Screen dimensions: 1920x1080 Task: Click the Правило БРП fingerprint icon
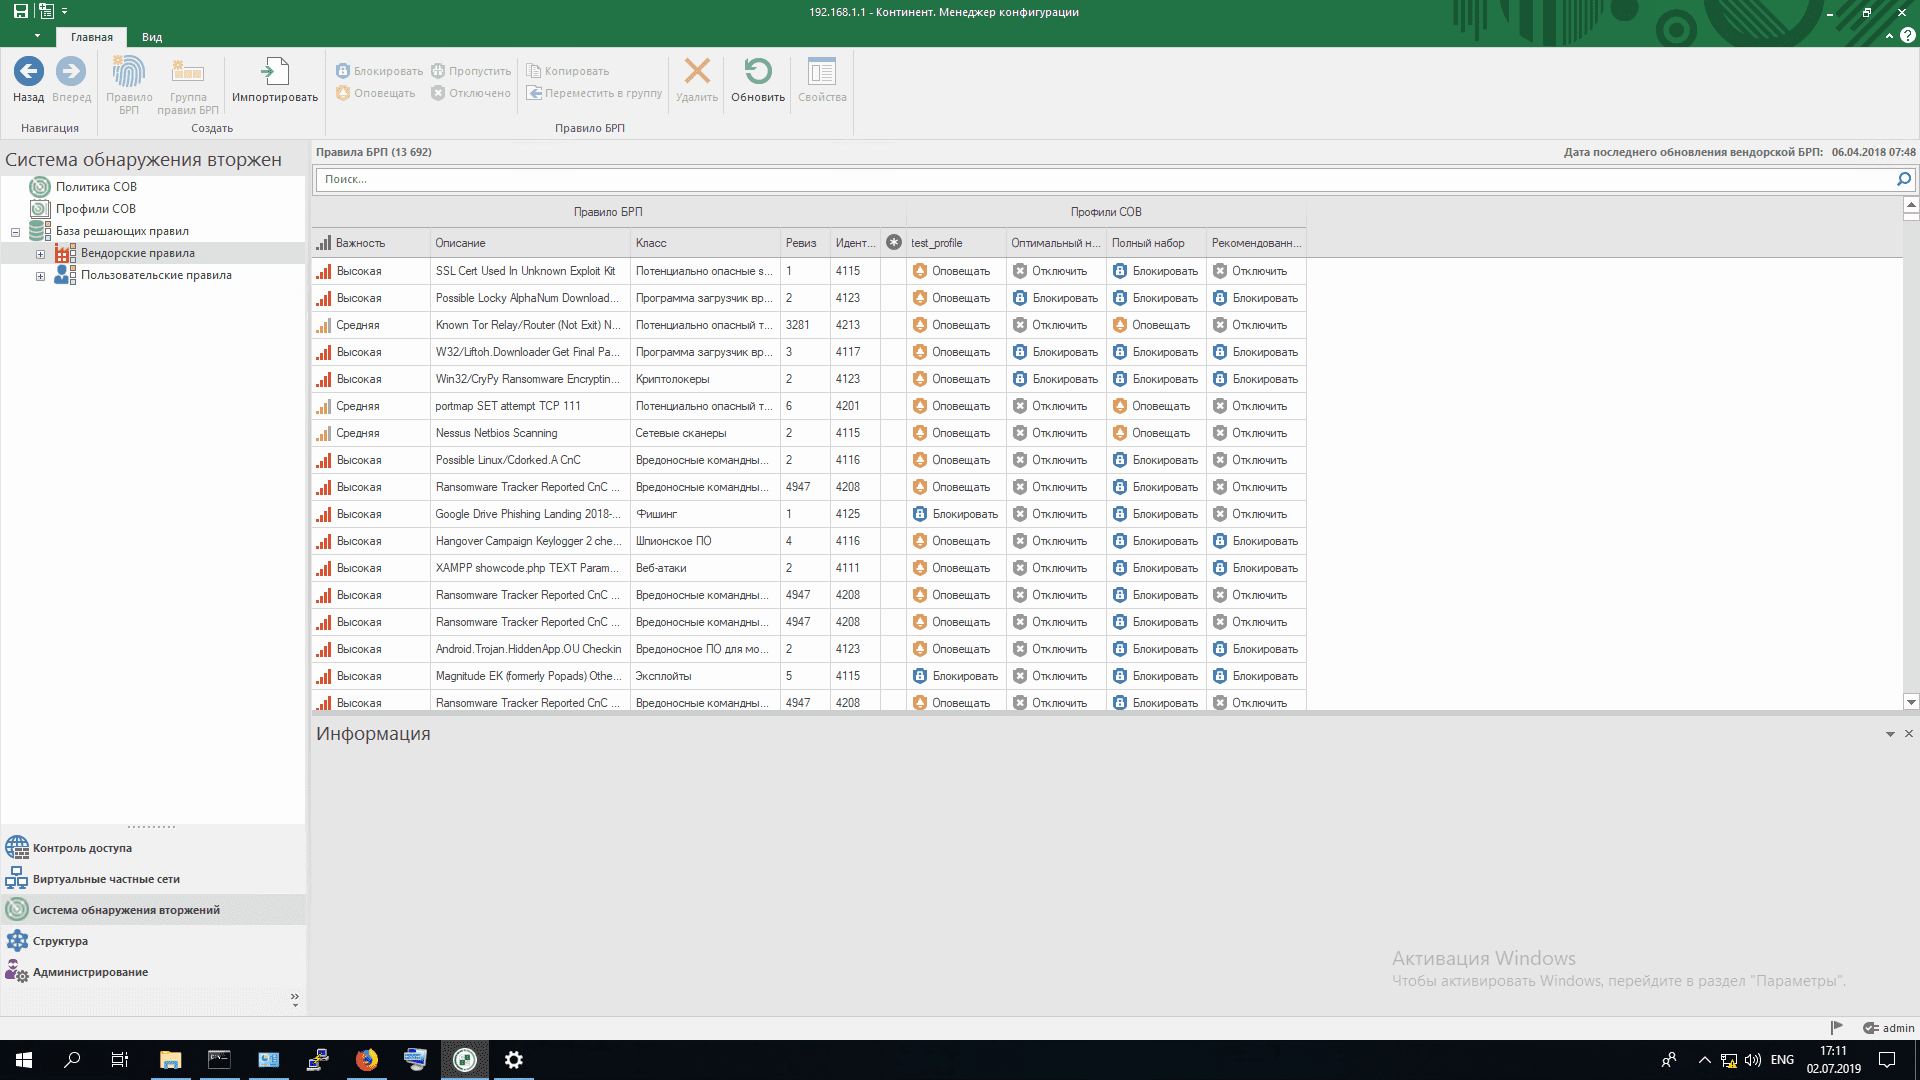point(129,73)
